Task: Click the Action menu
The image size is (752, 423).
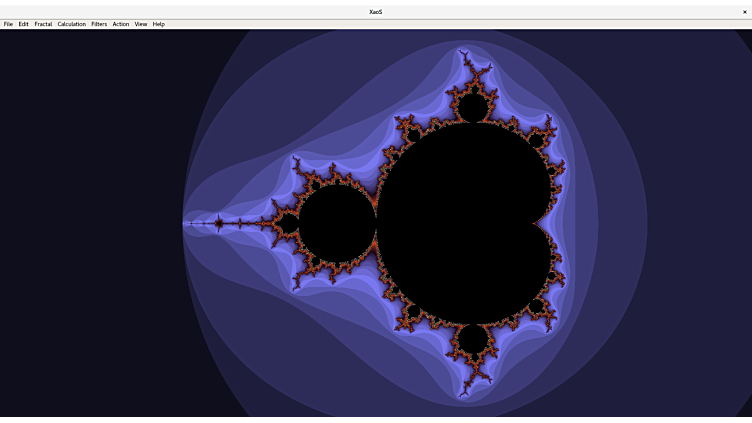Action: 121,24
